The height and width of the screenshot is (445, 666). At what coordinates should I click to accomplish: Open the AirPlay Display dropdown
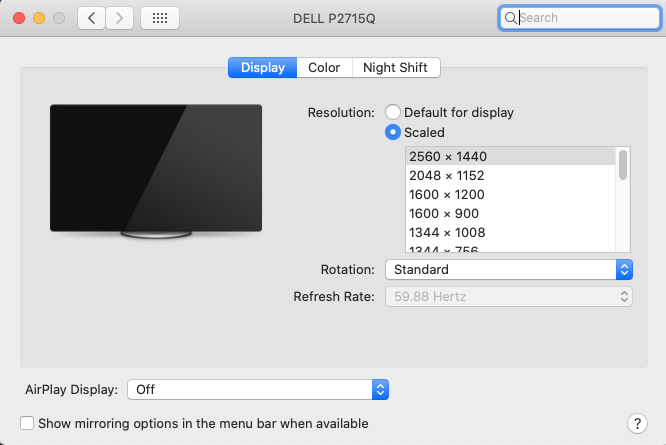[258, 389]
